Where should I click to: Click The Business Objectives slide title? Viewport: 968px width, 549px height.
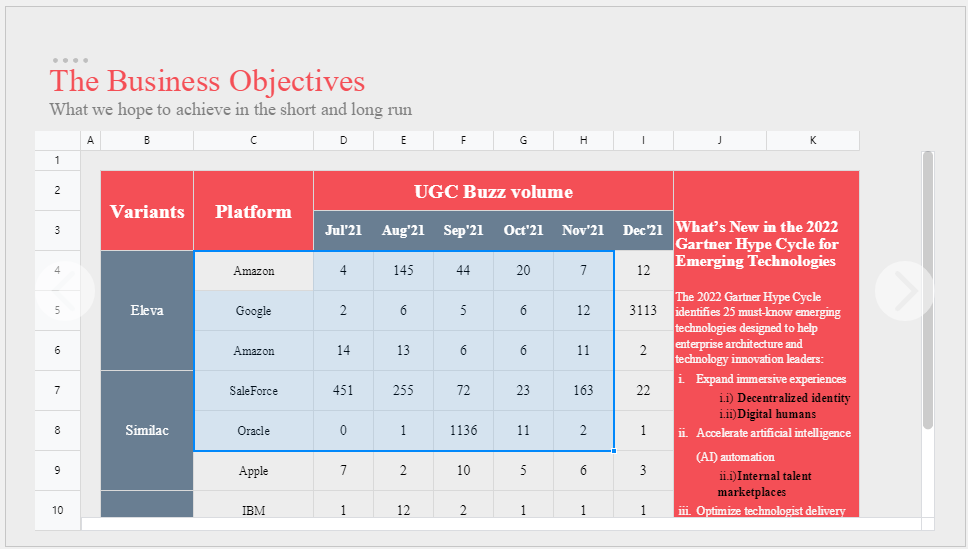[x=207, y=81]
